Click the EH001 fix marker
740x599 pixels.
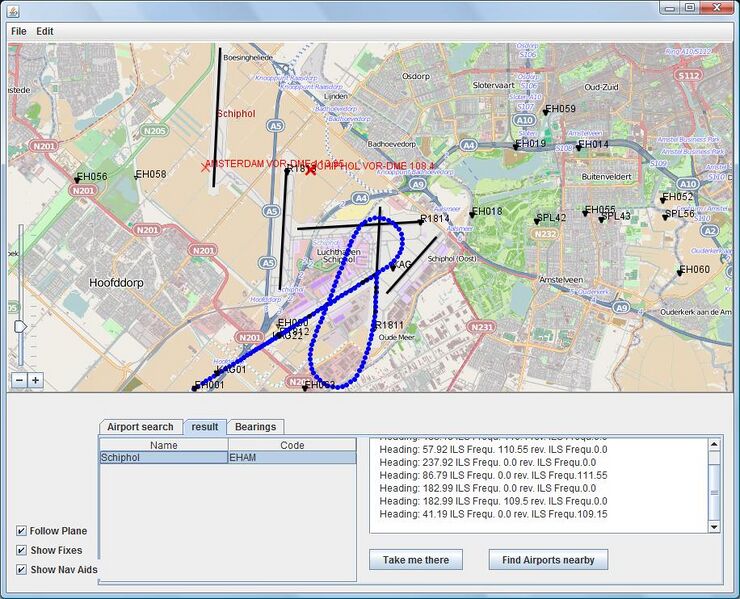click(x=194, y=388)
